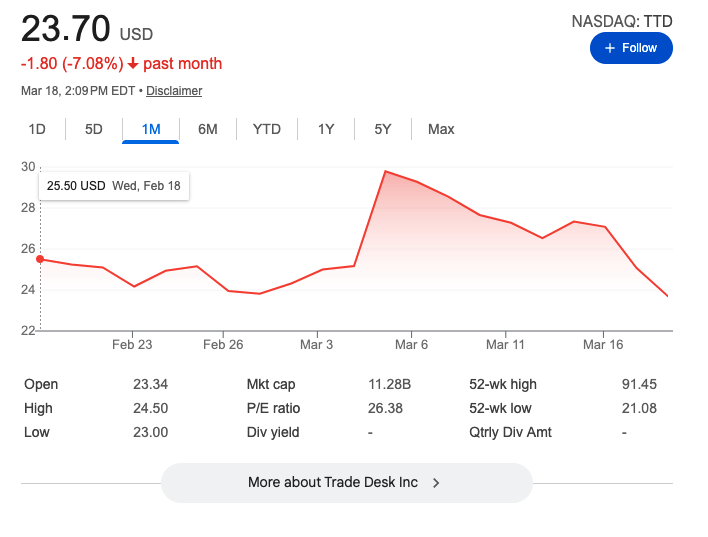Image resolution: width=708 pixels, height=537 pixels.
Task: Click the 52-wk low value 21.08
Action: coord(639,408)
